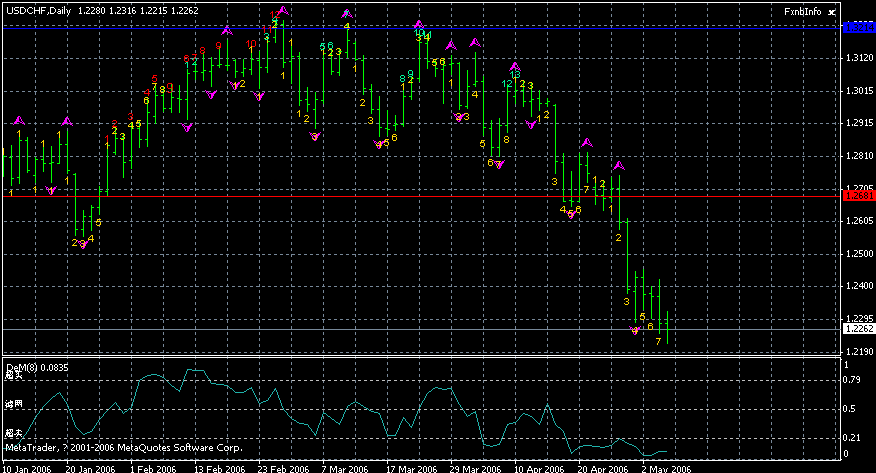Click the 1.2400 price scale value

point(857,286)
